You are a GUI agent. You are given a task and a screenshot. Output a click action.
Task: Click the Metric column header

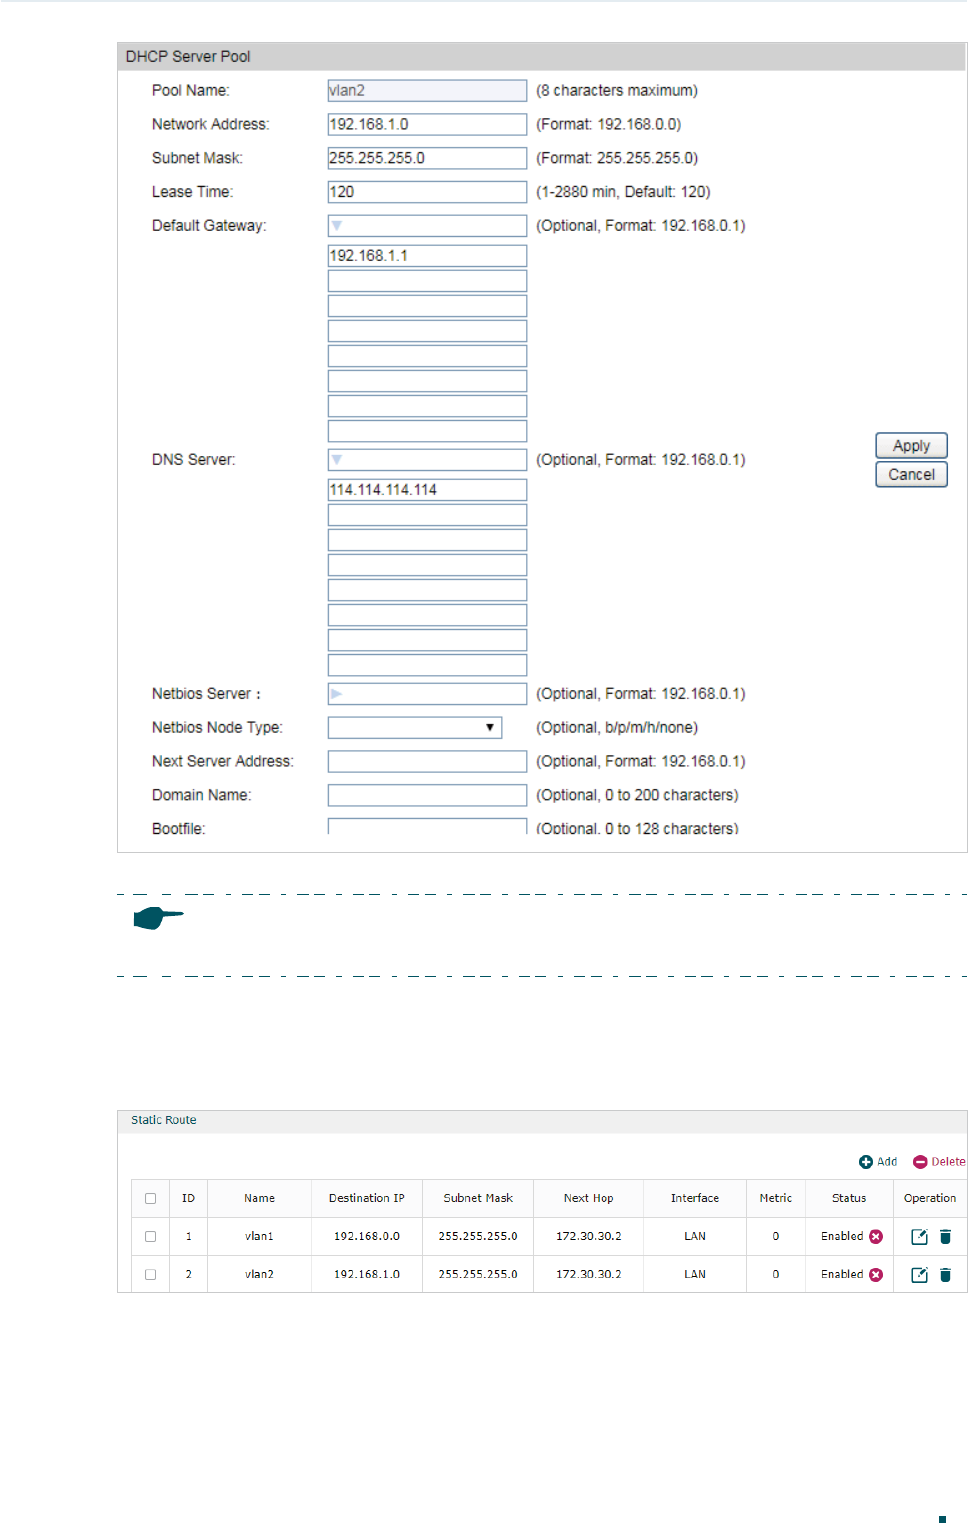click(x=775, y=1198)
